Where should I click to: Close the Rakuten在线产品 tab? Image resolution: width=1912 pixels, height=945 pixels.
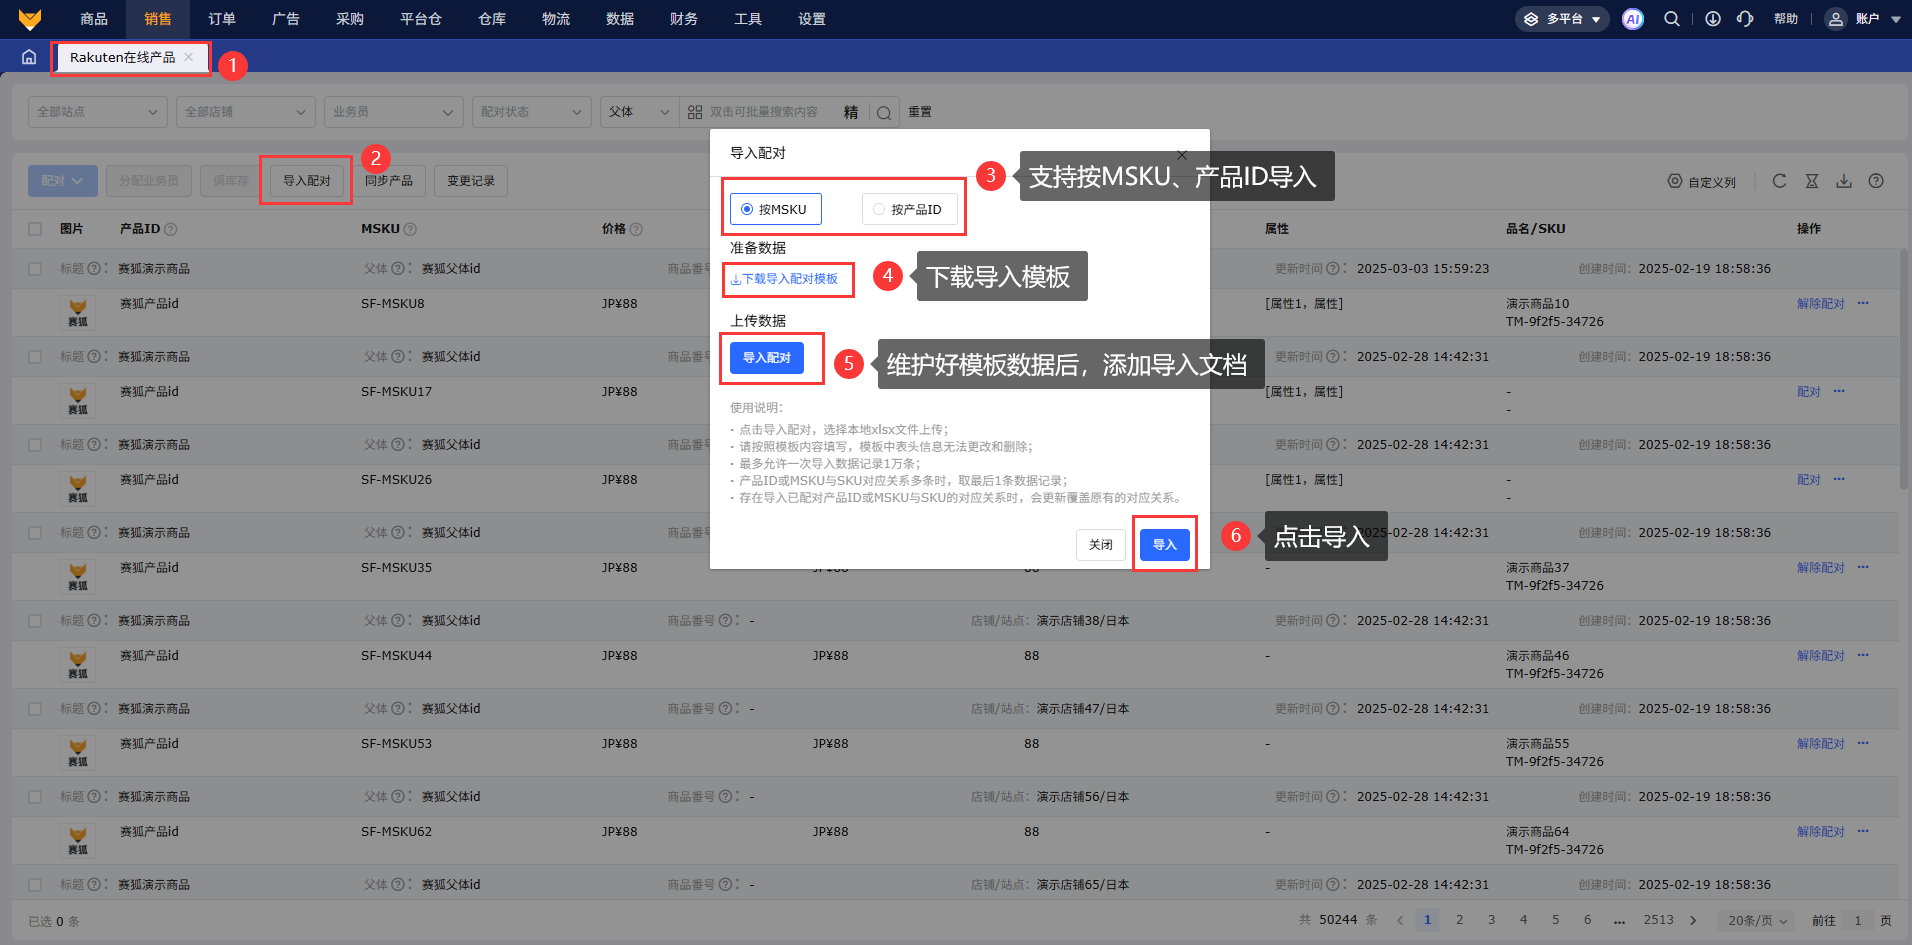point(189,57)
